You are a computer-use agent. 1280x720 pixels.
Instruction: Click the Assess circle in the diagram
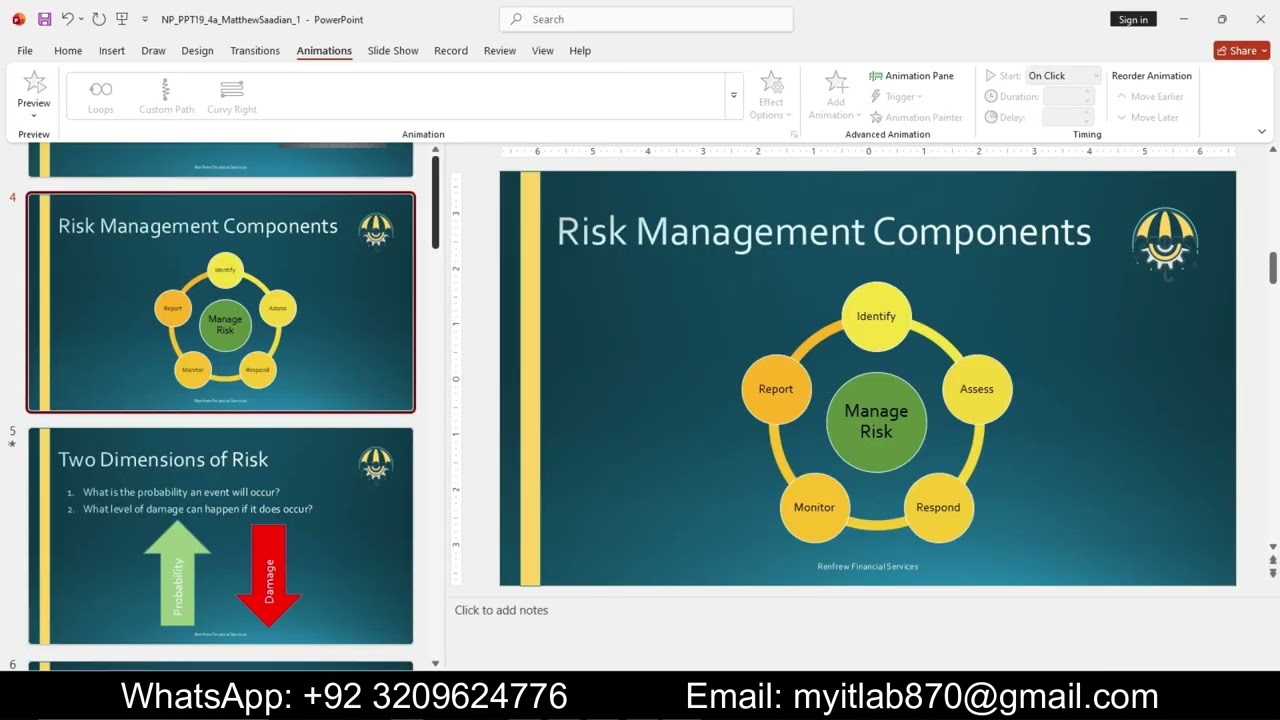click(x=977, y=389)
